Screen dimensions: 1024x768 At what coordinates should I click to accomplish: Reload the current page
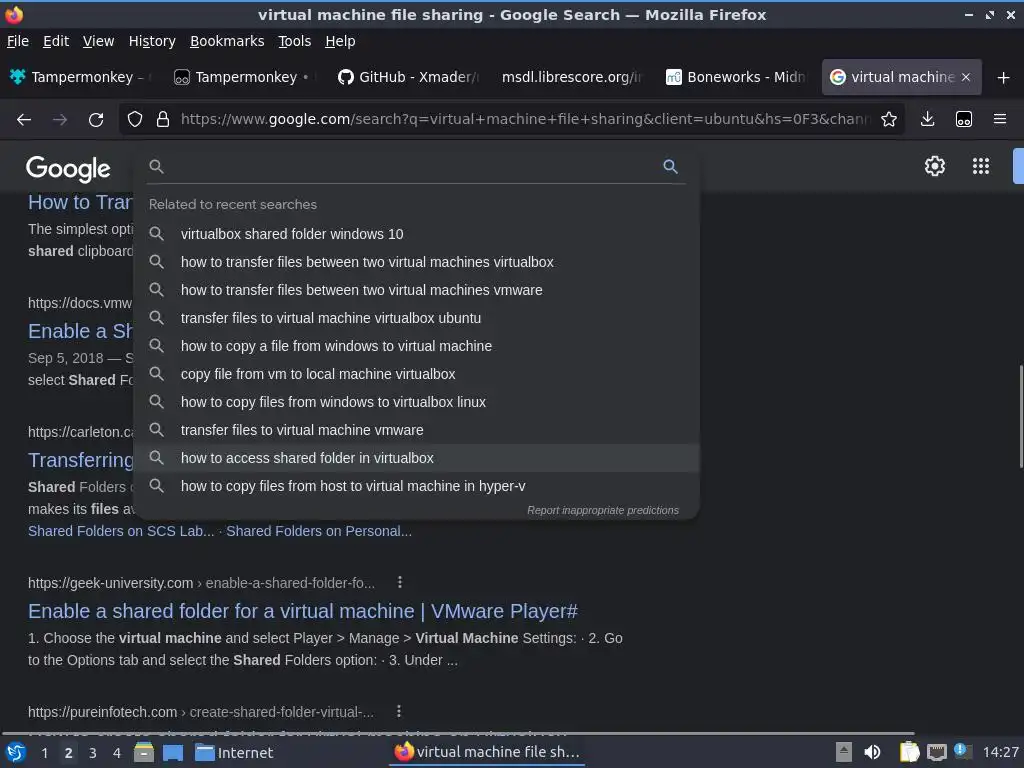click(x=96, y=120)
